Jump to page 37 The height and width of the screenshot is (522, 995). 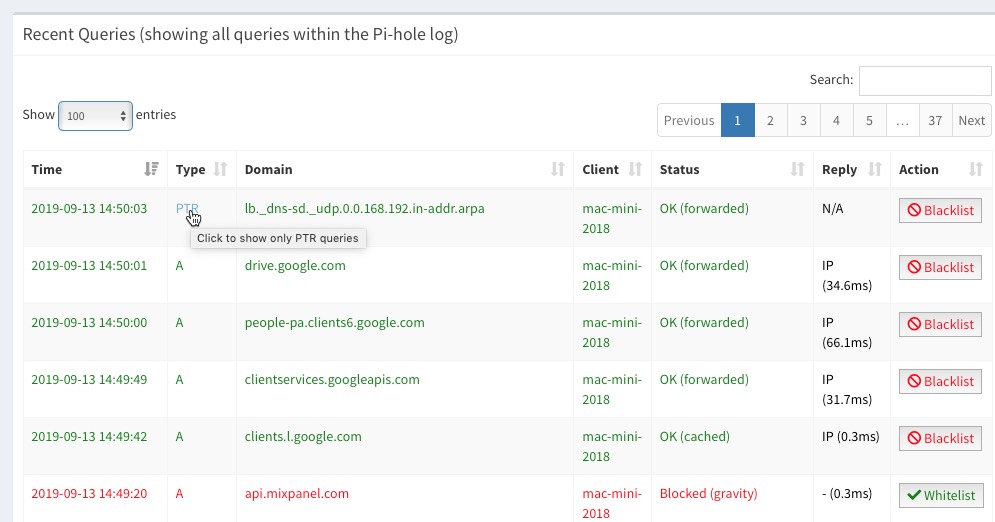935,120
